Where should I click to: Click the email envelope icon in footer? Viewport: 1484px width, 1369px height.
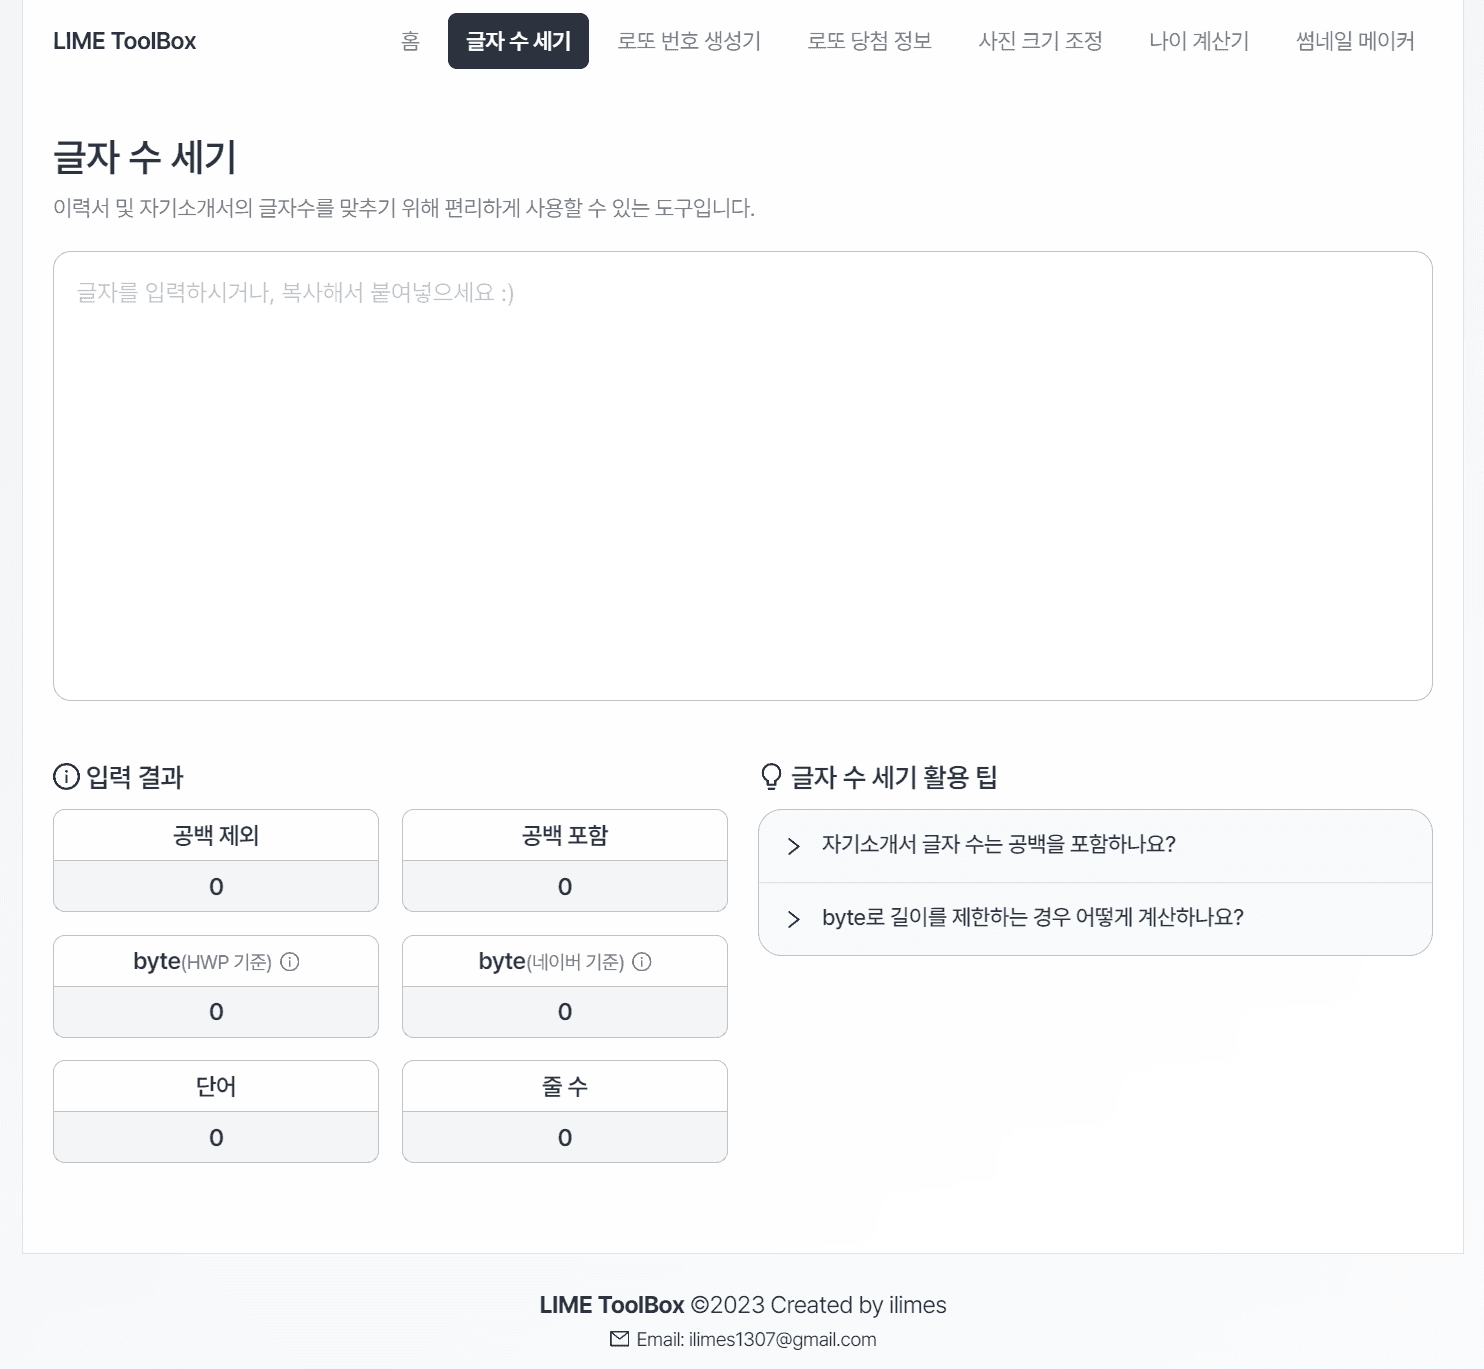coord(620,1339)
